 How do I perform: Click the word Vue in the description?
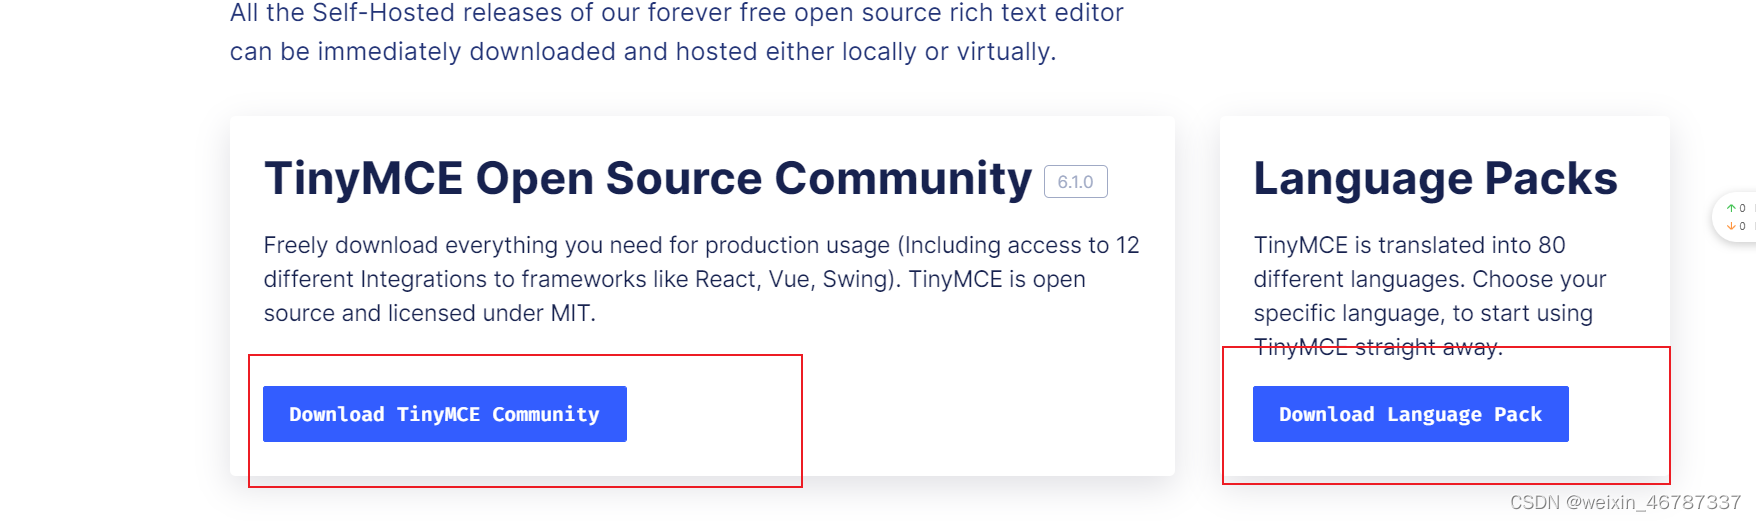pyautogui.click(x=789, y=279)
